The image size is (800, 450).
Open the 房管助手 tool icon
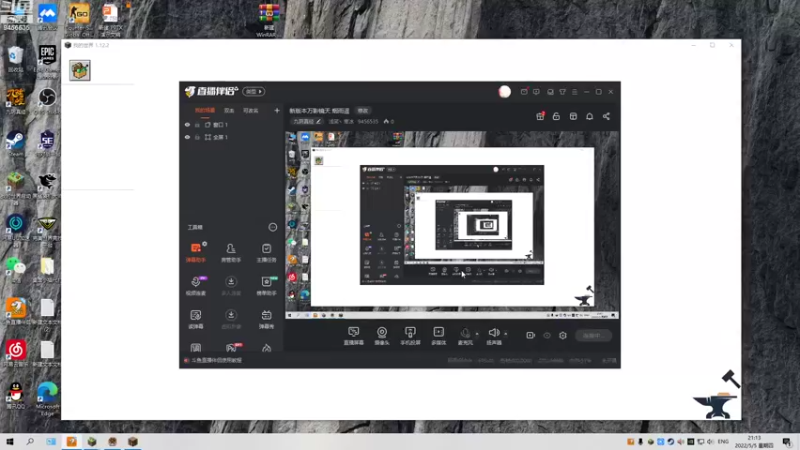click(231, 252)
